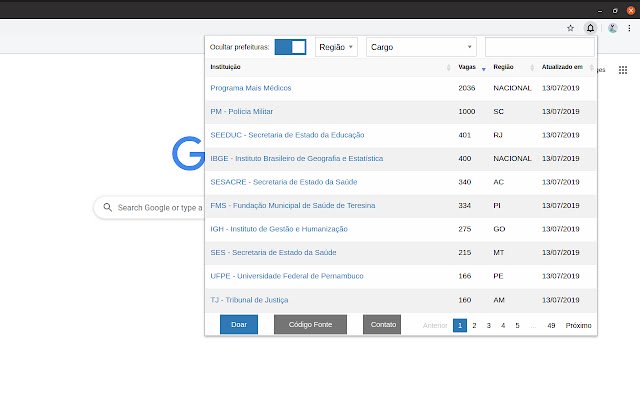Viewport: 640px width, 400px height.
Task: Click the bookmark star icon
Action: coord(570,28)
